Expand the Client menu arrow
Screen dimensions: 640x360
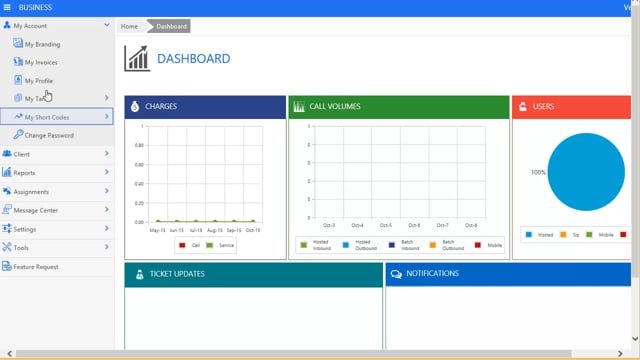107,153
